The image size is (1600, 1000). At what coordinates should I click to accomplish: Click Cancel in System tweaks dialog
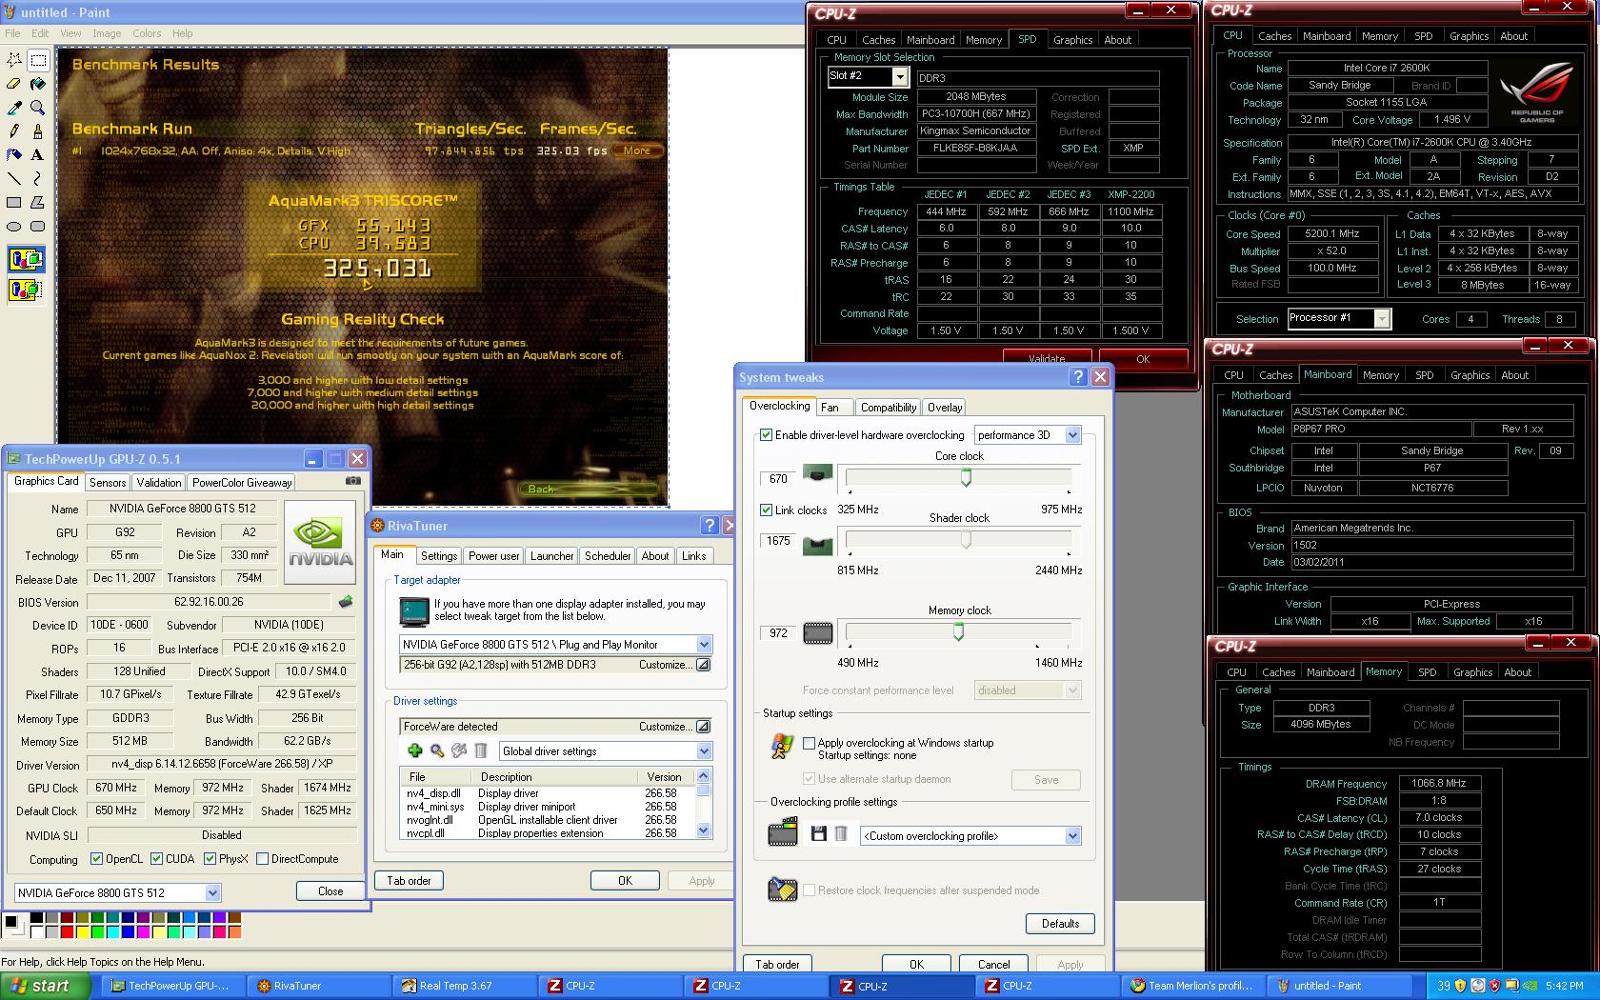tap(993, 965)
